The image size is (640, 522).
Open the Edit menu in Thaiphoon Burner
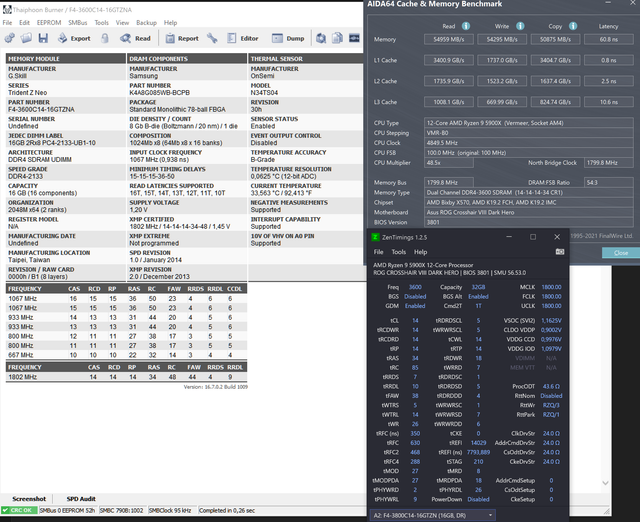(x=24, y=23)
